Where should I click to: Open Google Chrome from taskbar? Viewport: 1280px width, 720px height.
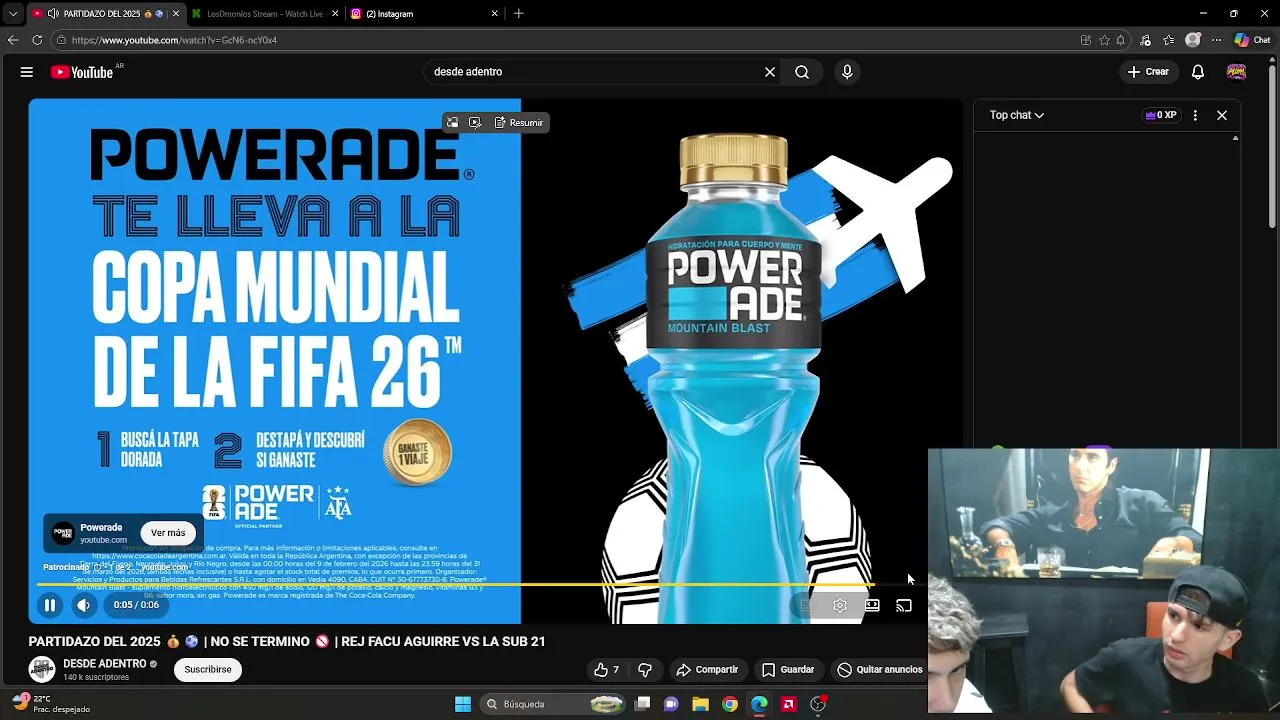(730, 704)
